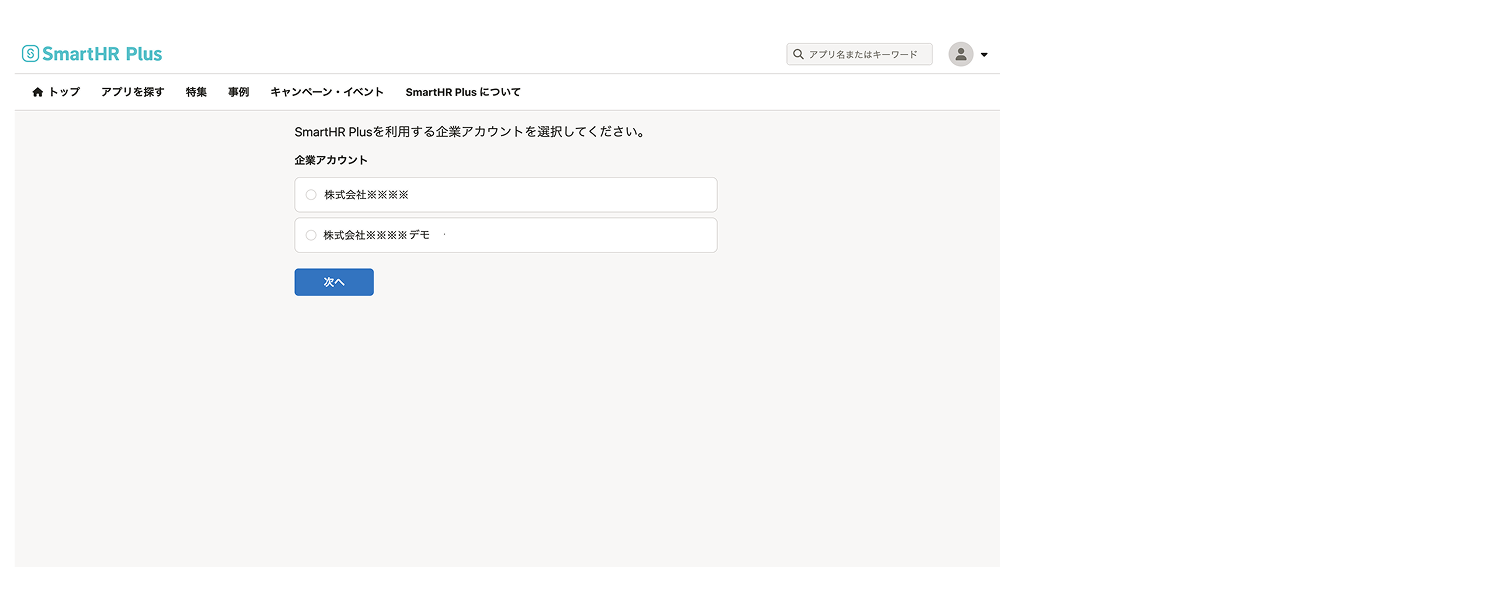This screenshot has height=607, width=1497.
Task: Click the 株式会社※※※※ account label text
Action: click(366, 195)
